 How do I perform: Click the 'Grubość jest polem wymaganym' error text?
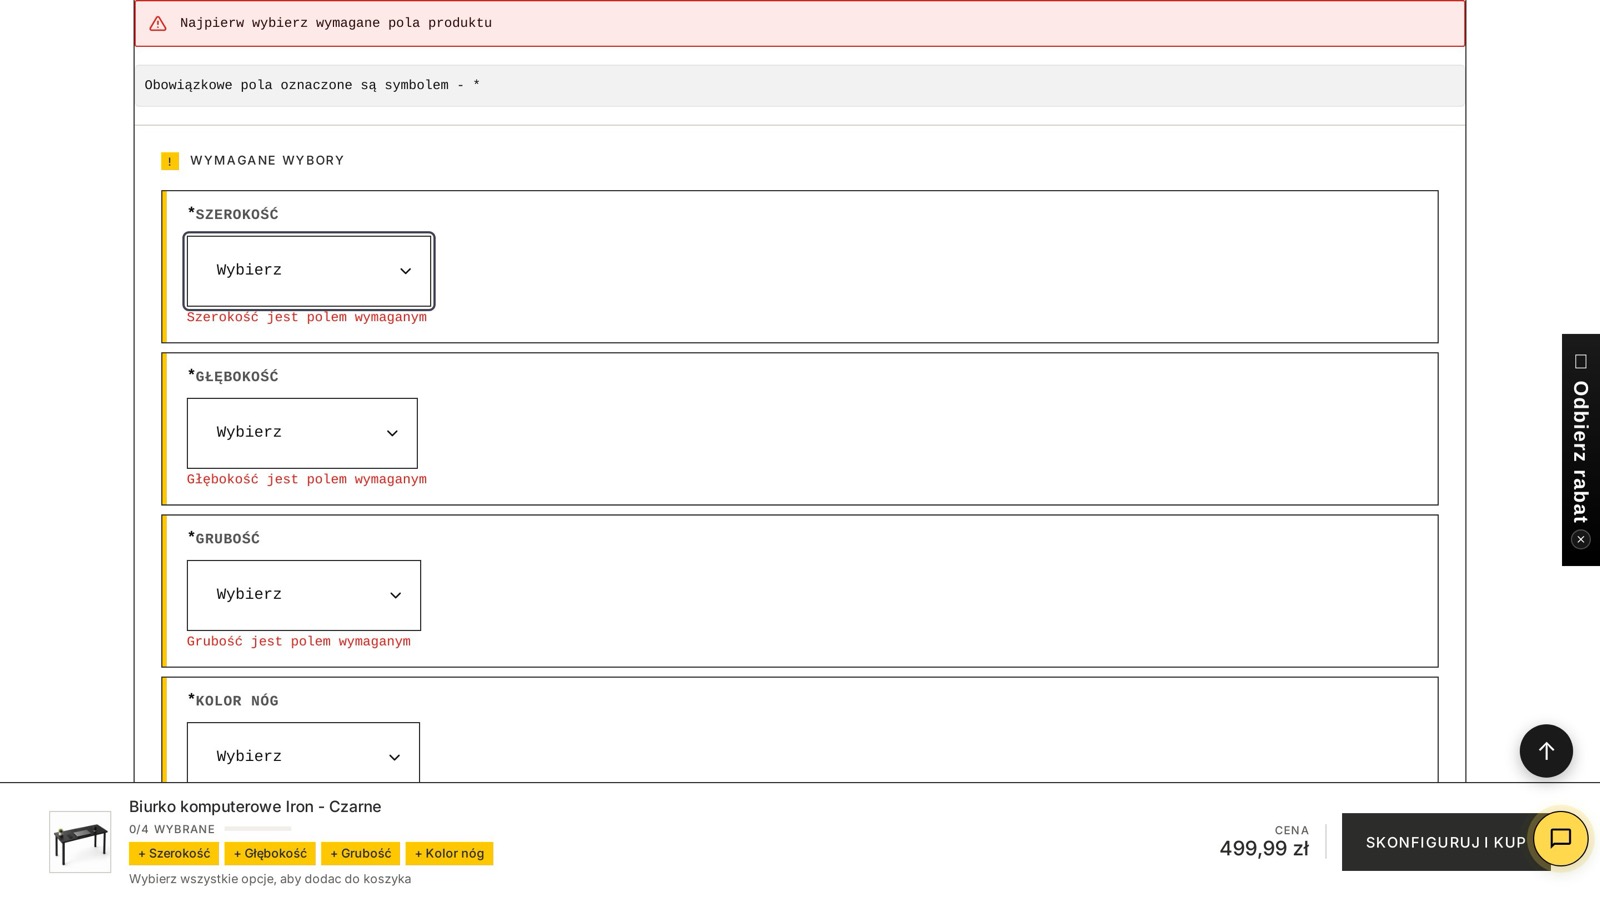pyautogui.click(x=299, y=641)
